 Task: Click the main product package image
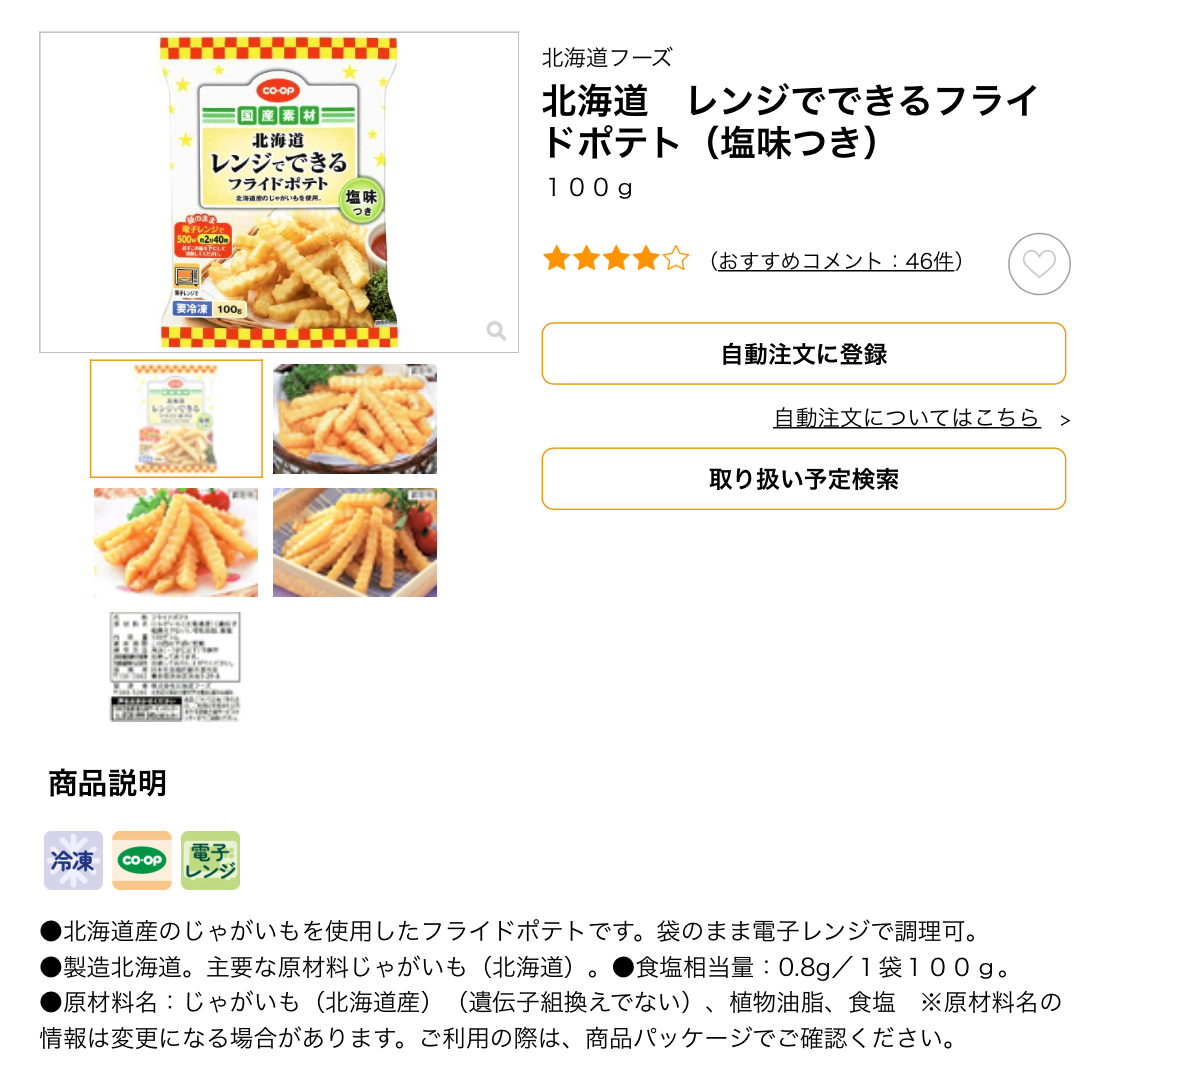pos(279,192)
